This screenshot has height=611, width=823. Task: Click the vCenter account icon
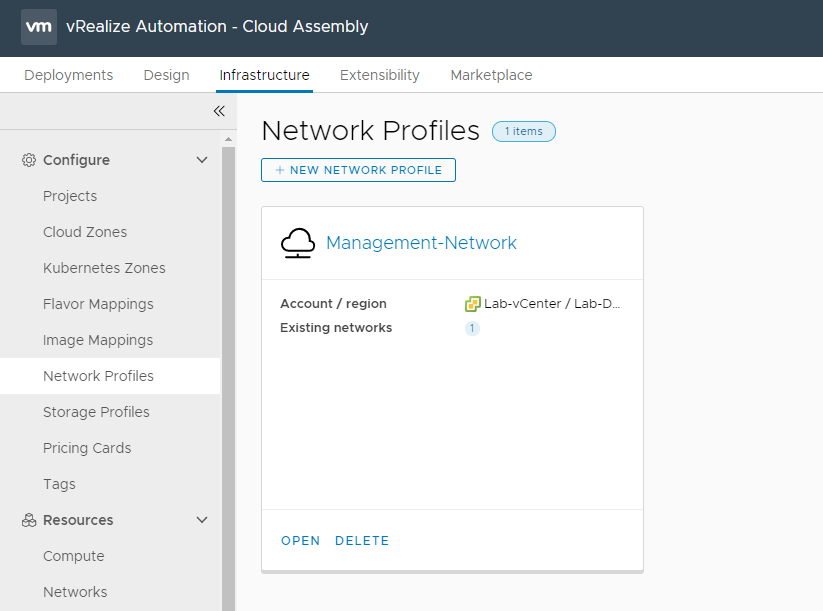(x=473, y=304)
